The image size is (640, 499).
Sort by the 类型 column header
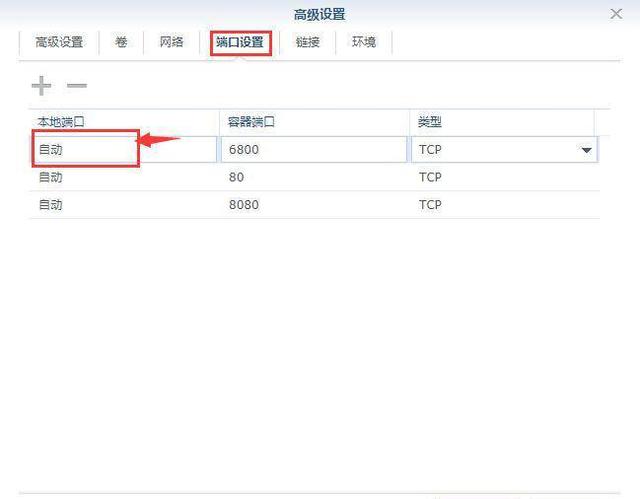[x=502, y=122]
